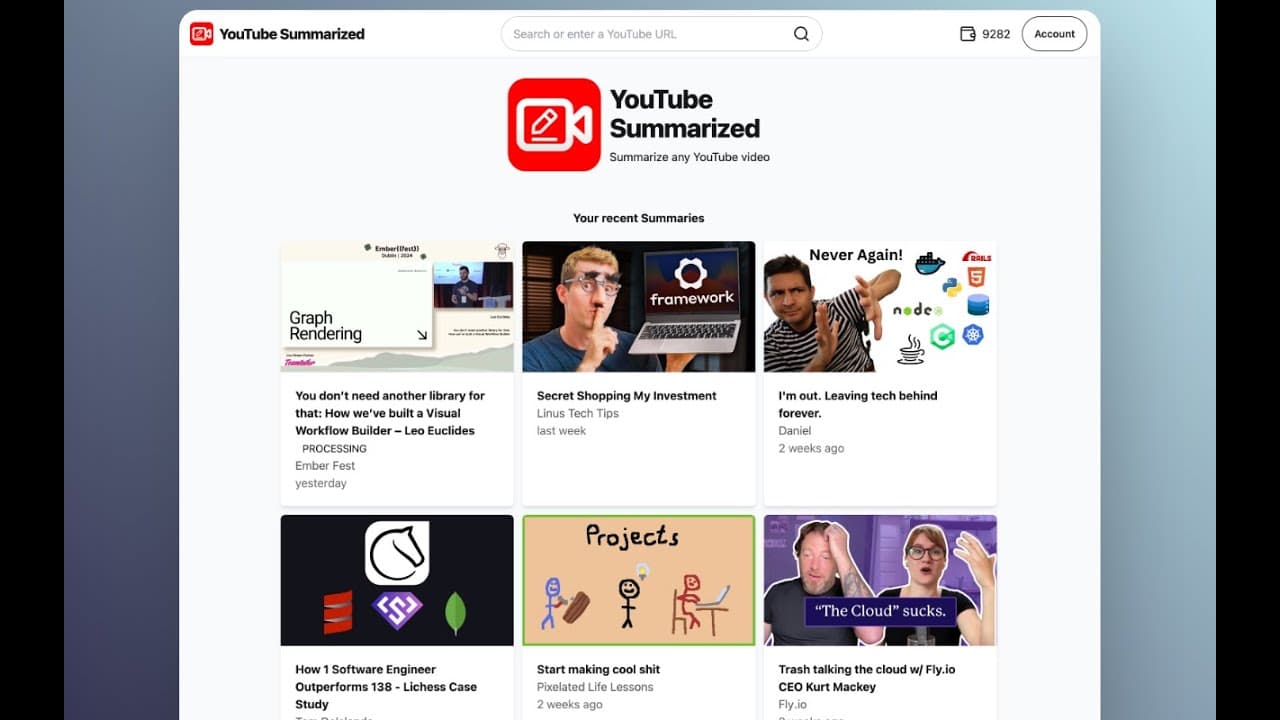The image size is (1280, 720).
Task: Open How 1 Software Engineer Outperforms 138 summary
Action: (x=386, y=687)
